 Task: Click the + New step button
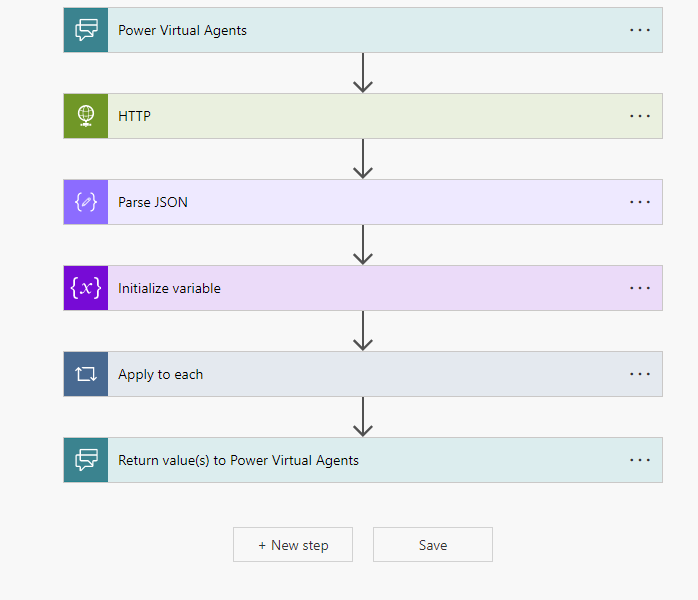coord(293,545)
